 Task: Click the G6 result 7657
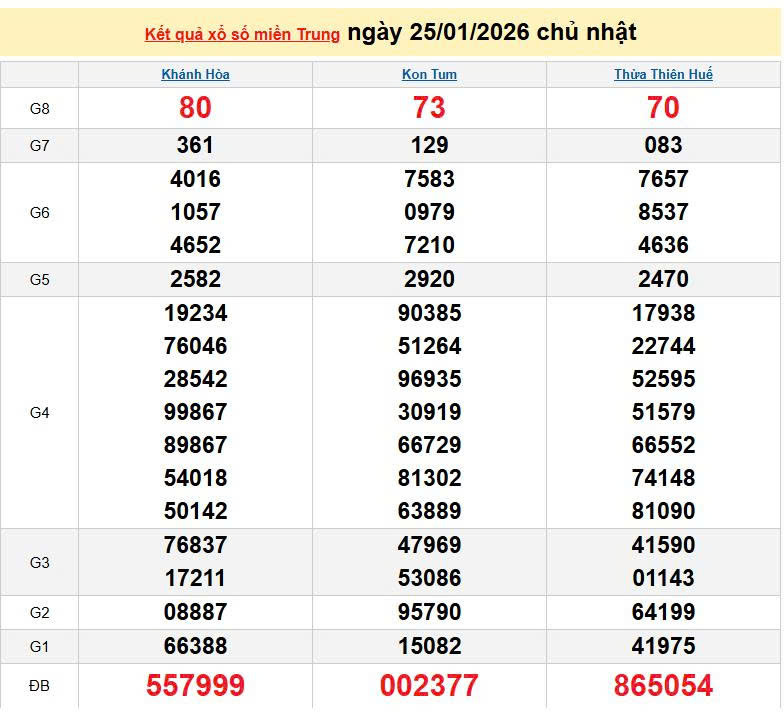tap(663, 179)
